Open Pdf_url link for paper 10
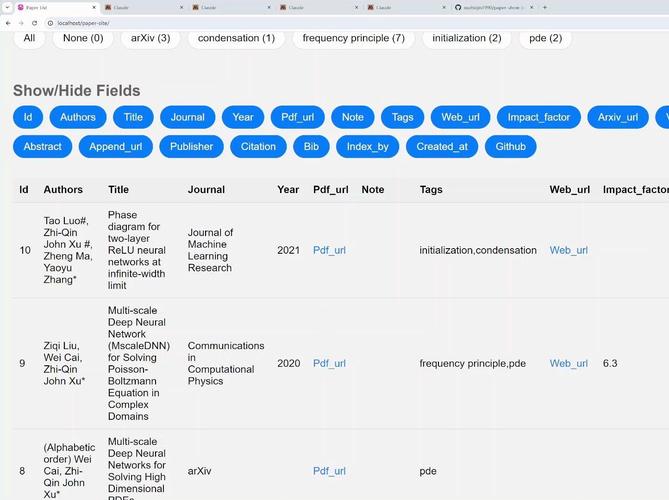Viewport: 669px width, 500px height. coord(329,250)
